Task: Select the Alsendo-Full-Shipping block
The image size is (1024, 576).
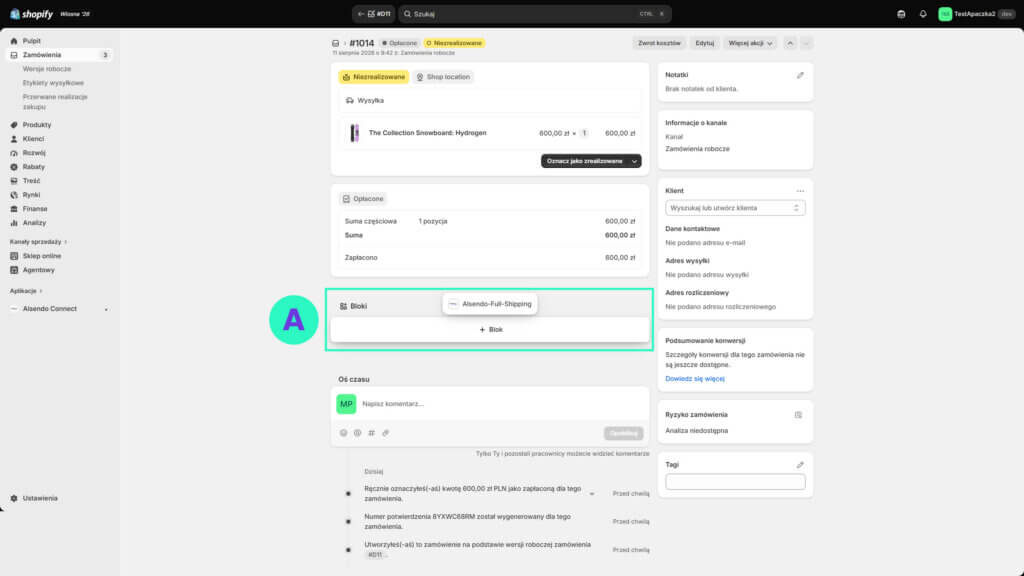Action: tap(490, 304)
